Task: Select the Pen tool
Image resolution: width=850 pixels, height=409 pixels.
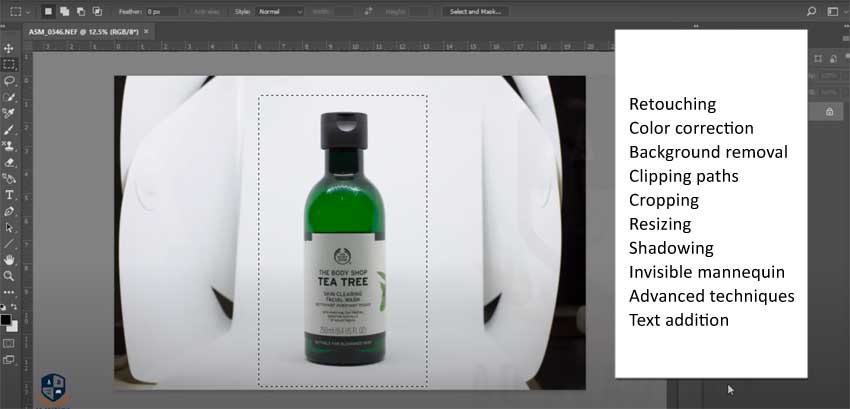Action: point(9,211)
